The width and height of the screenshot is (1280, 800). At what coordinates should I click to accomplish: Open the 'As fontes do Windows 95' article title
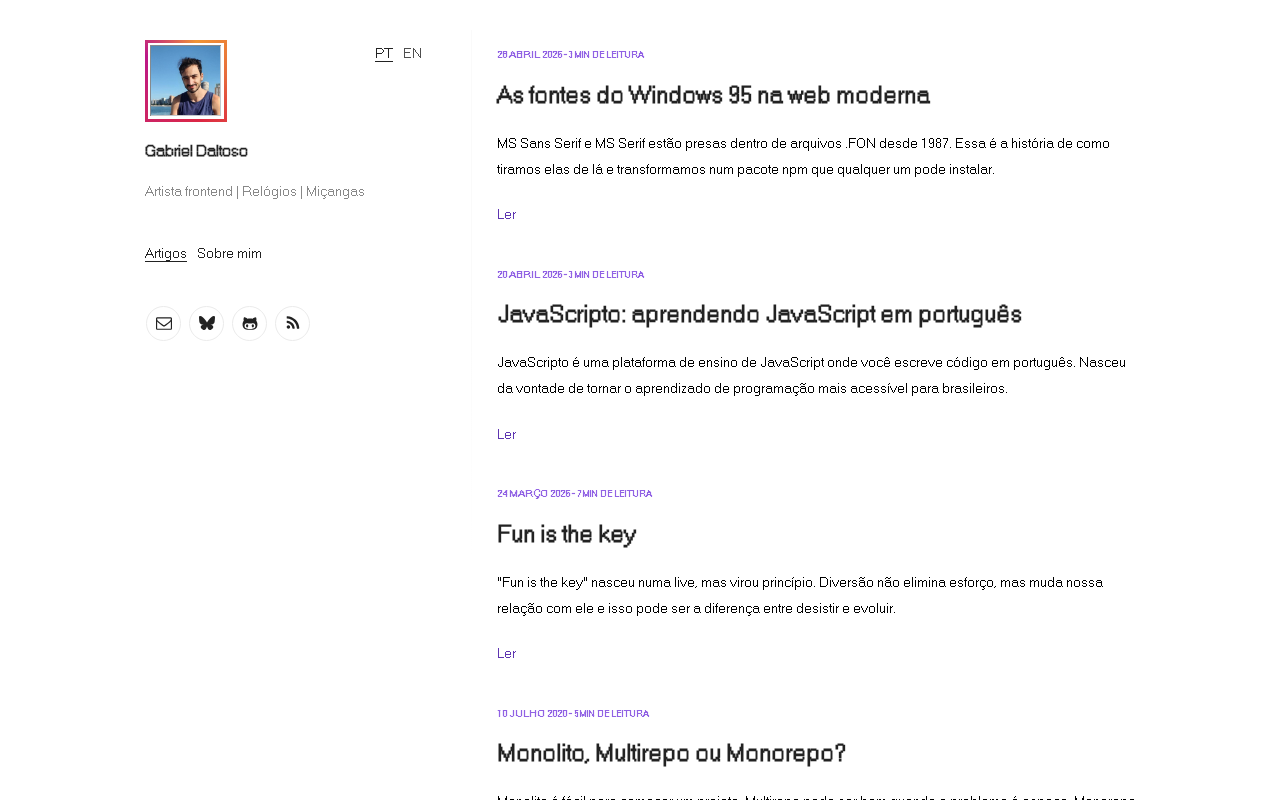pos(713,96)
